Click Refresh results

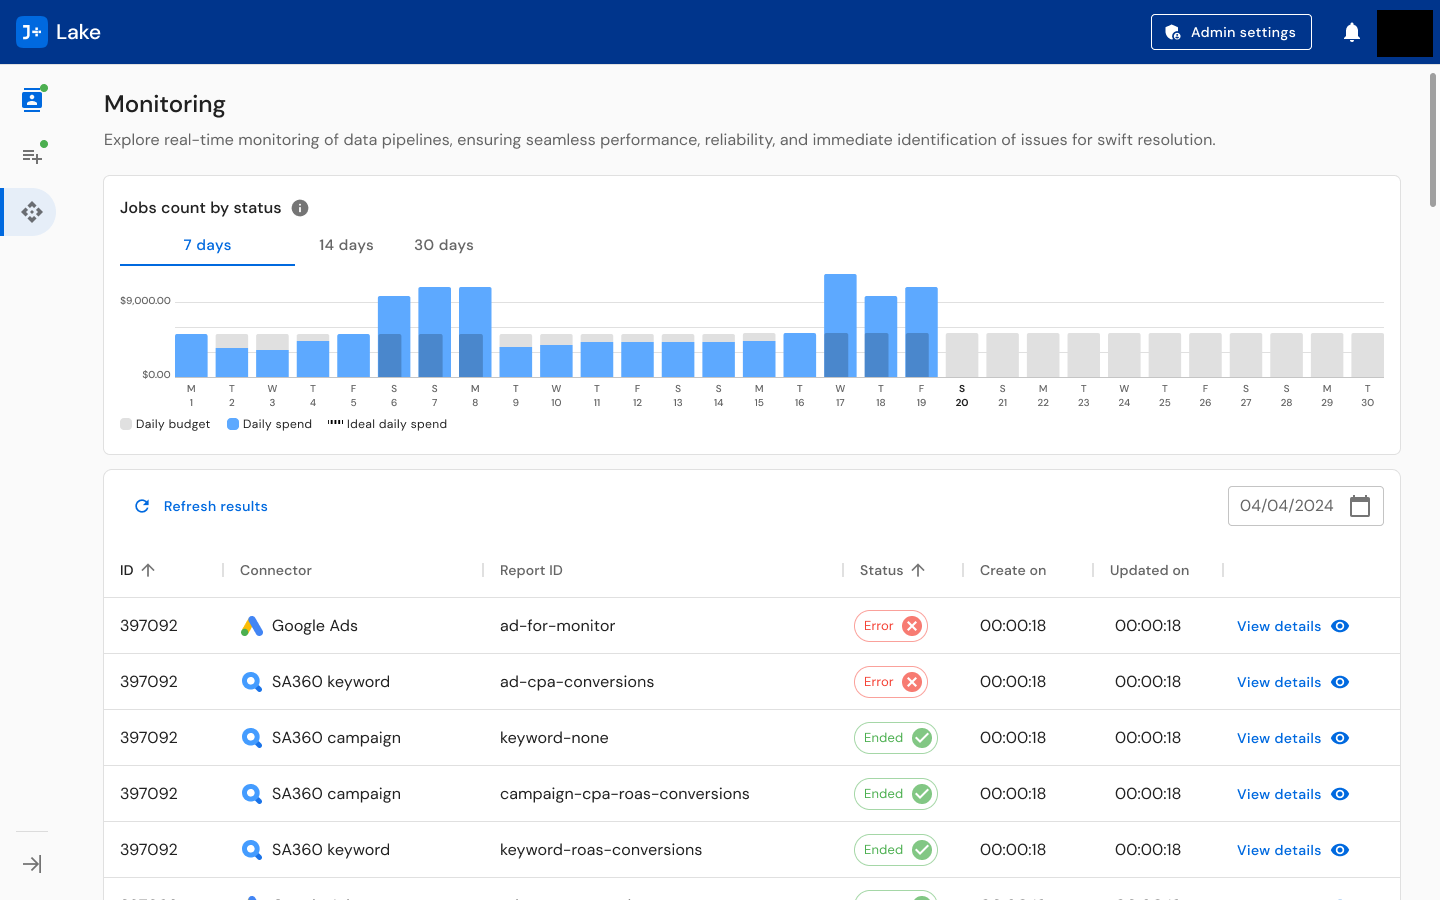point(200,506)
